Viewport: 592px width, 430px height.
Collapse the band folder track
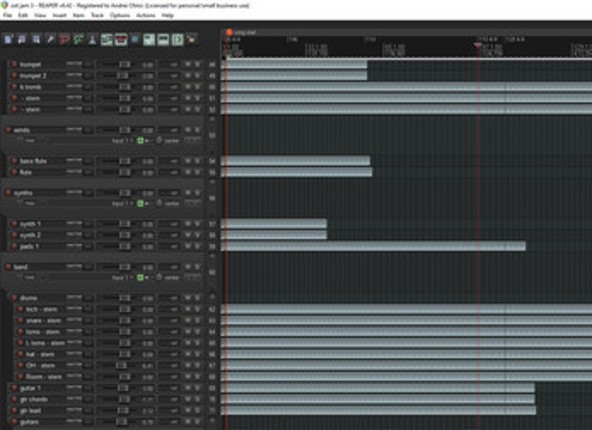(212, 256)
